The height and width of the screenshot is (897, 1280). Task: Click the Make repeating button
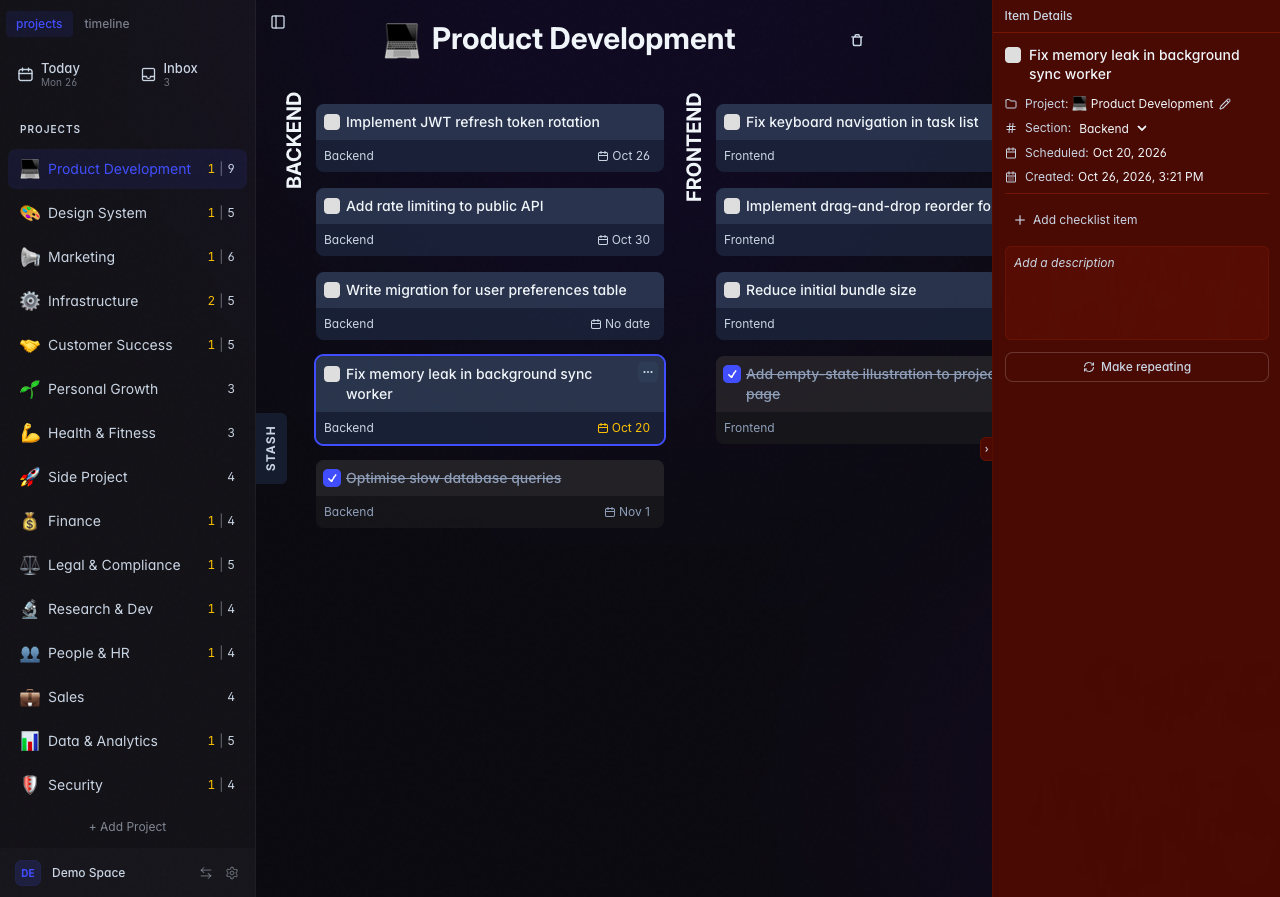(1137, 367)
